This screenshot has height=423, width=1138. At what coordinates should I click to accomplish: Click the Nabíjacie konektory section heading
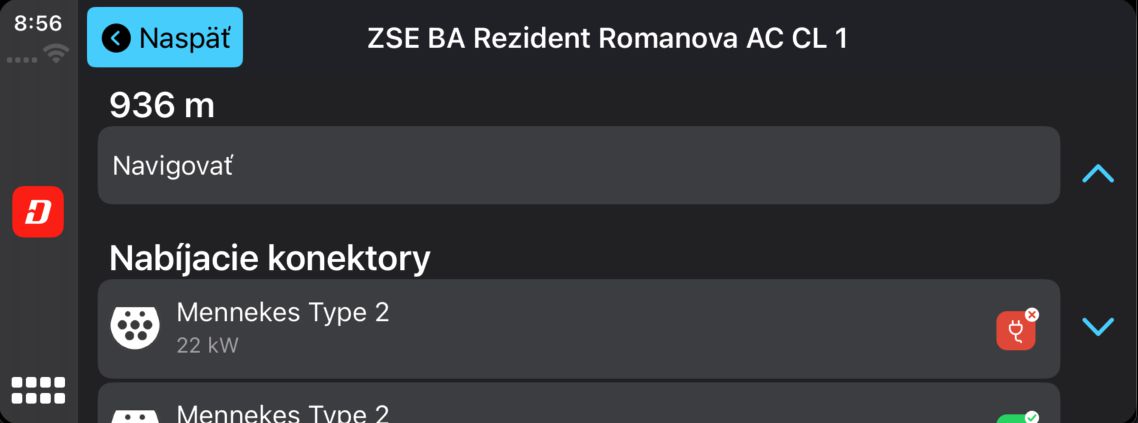[270, 258]
